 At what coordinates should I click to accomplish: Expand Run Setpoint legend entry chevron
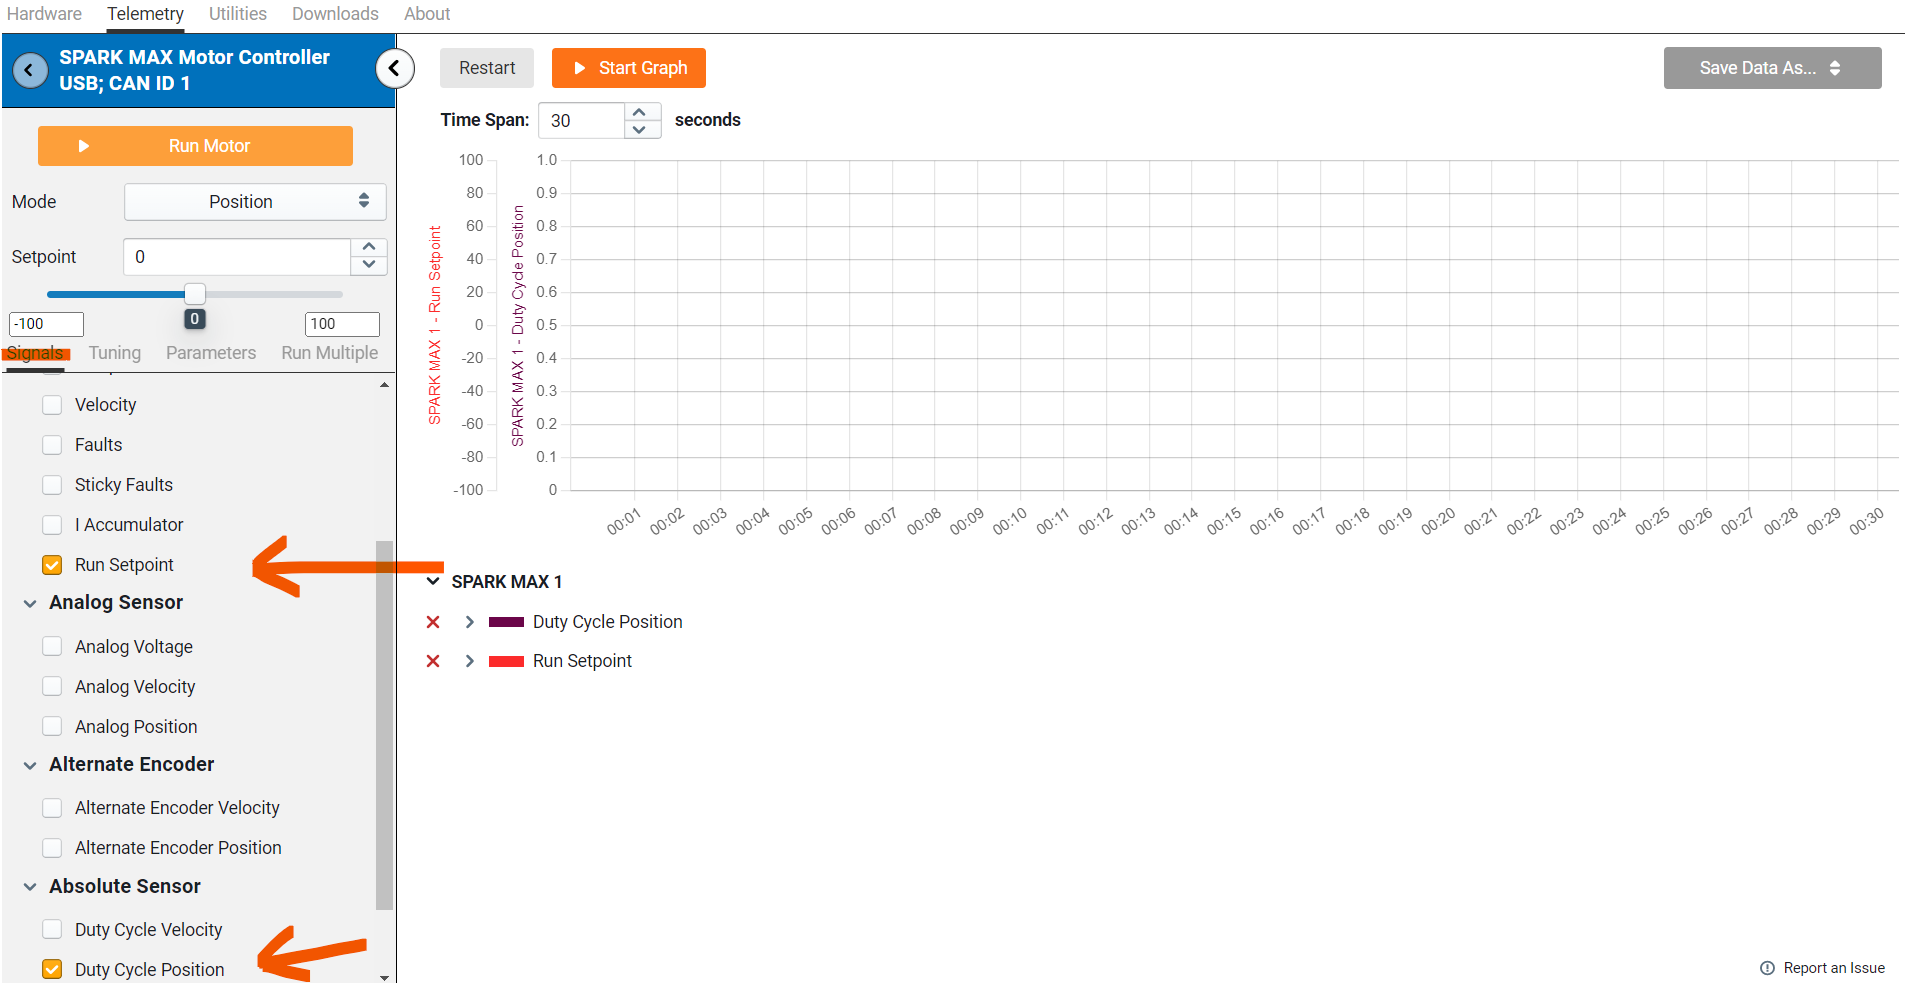[469, 661]
